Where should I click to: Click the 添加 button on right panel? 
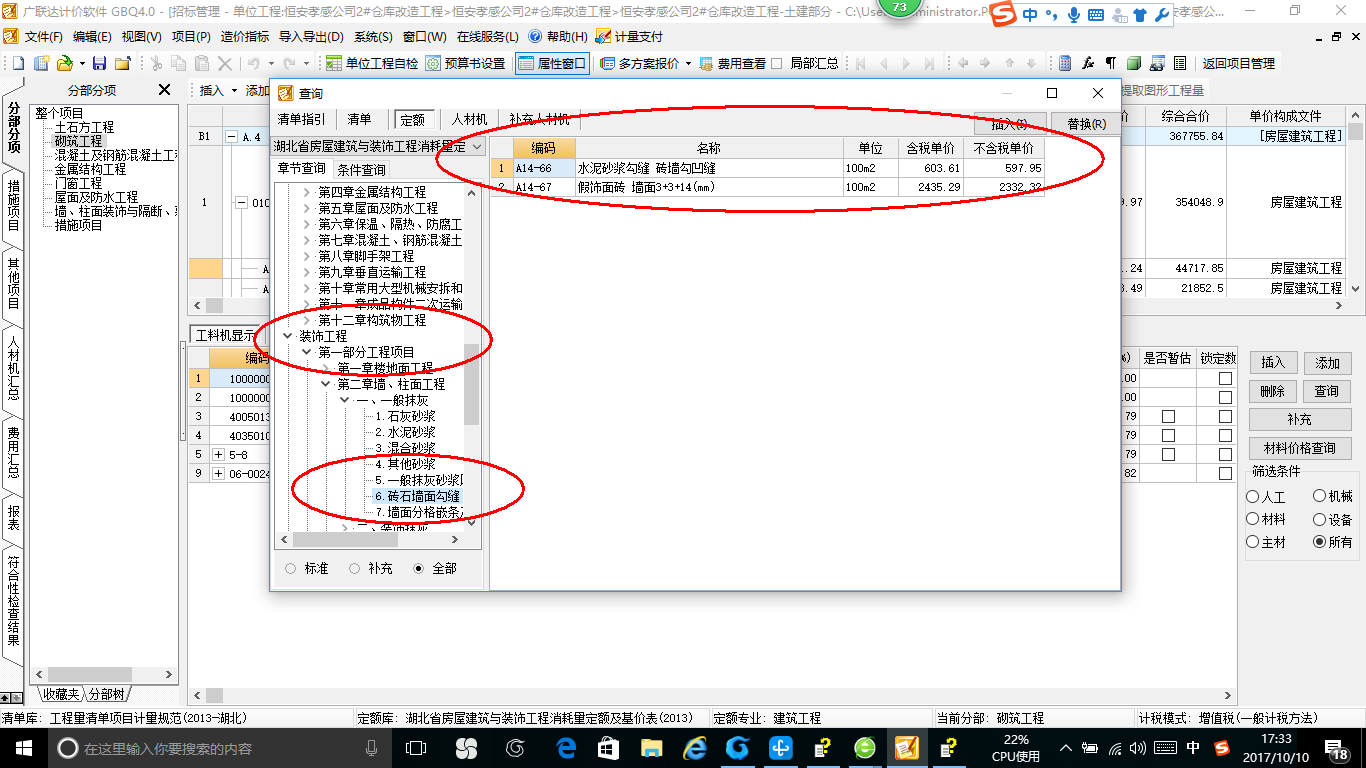pyautogui.click(x=1327, y=363)
